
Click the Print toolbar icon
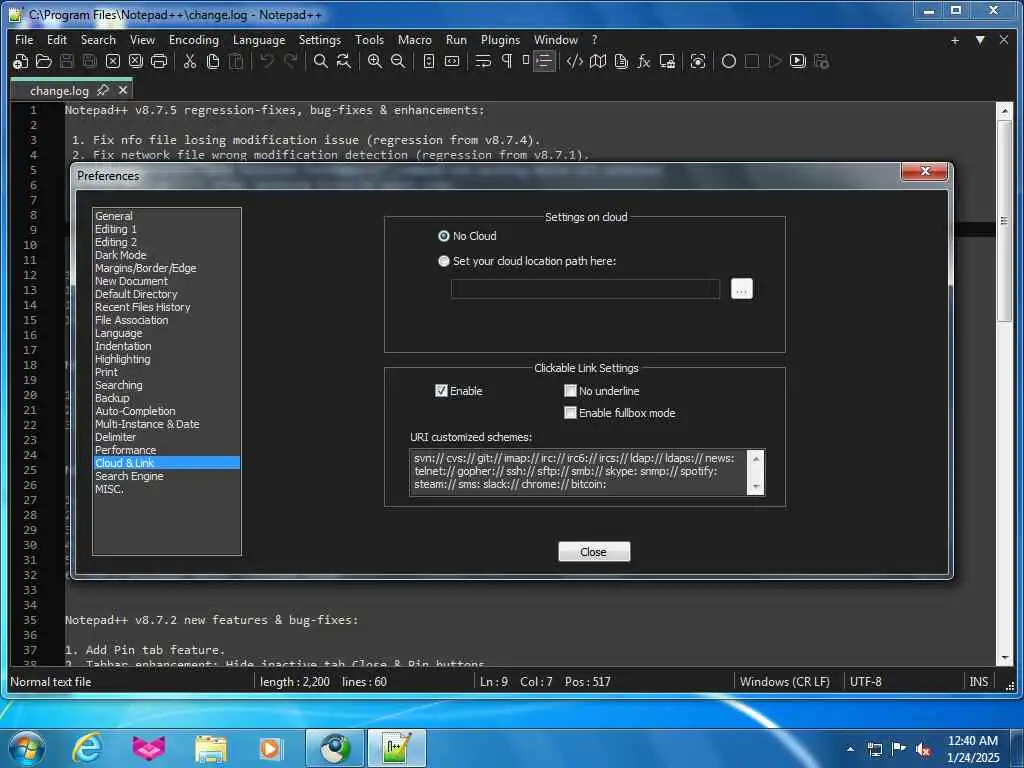click(x=159, y=61)
